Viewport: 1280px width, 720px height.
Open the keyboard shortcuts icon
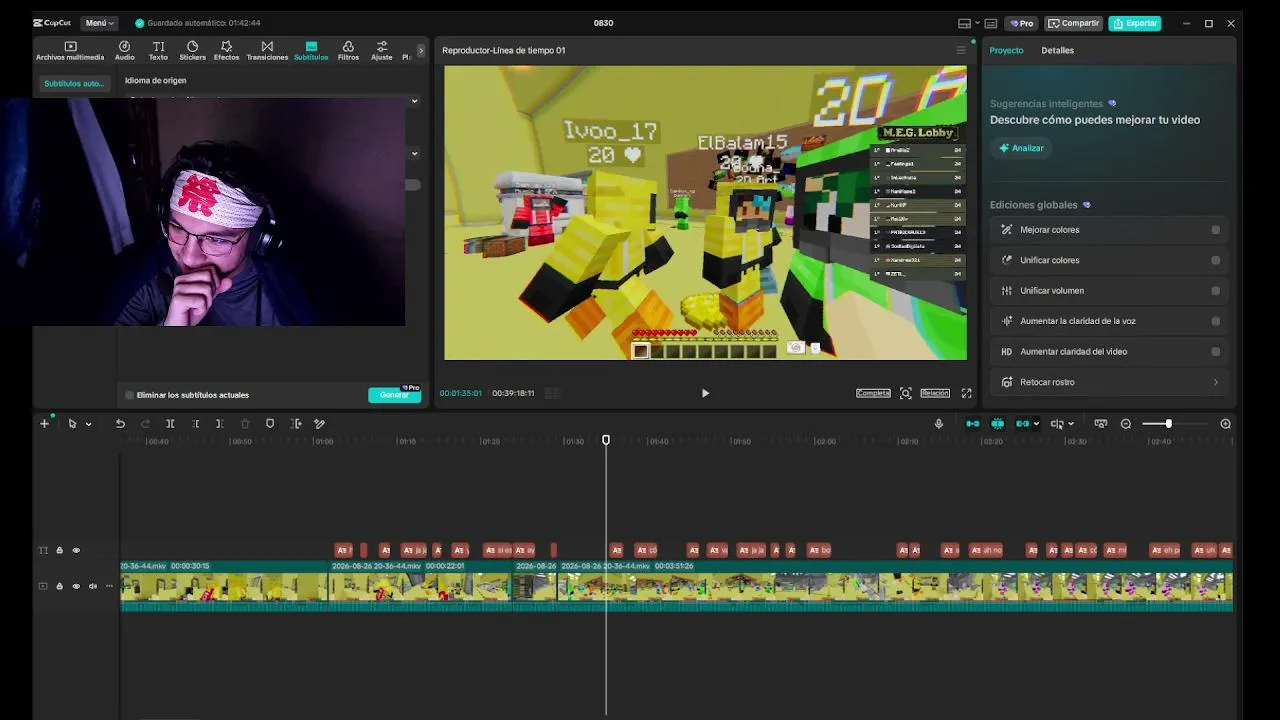click(991, 23)
